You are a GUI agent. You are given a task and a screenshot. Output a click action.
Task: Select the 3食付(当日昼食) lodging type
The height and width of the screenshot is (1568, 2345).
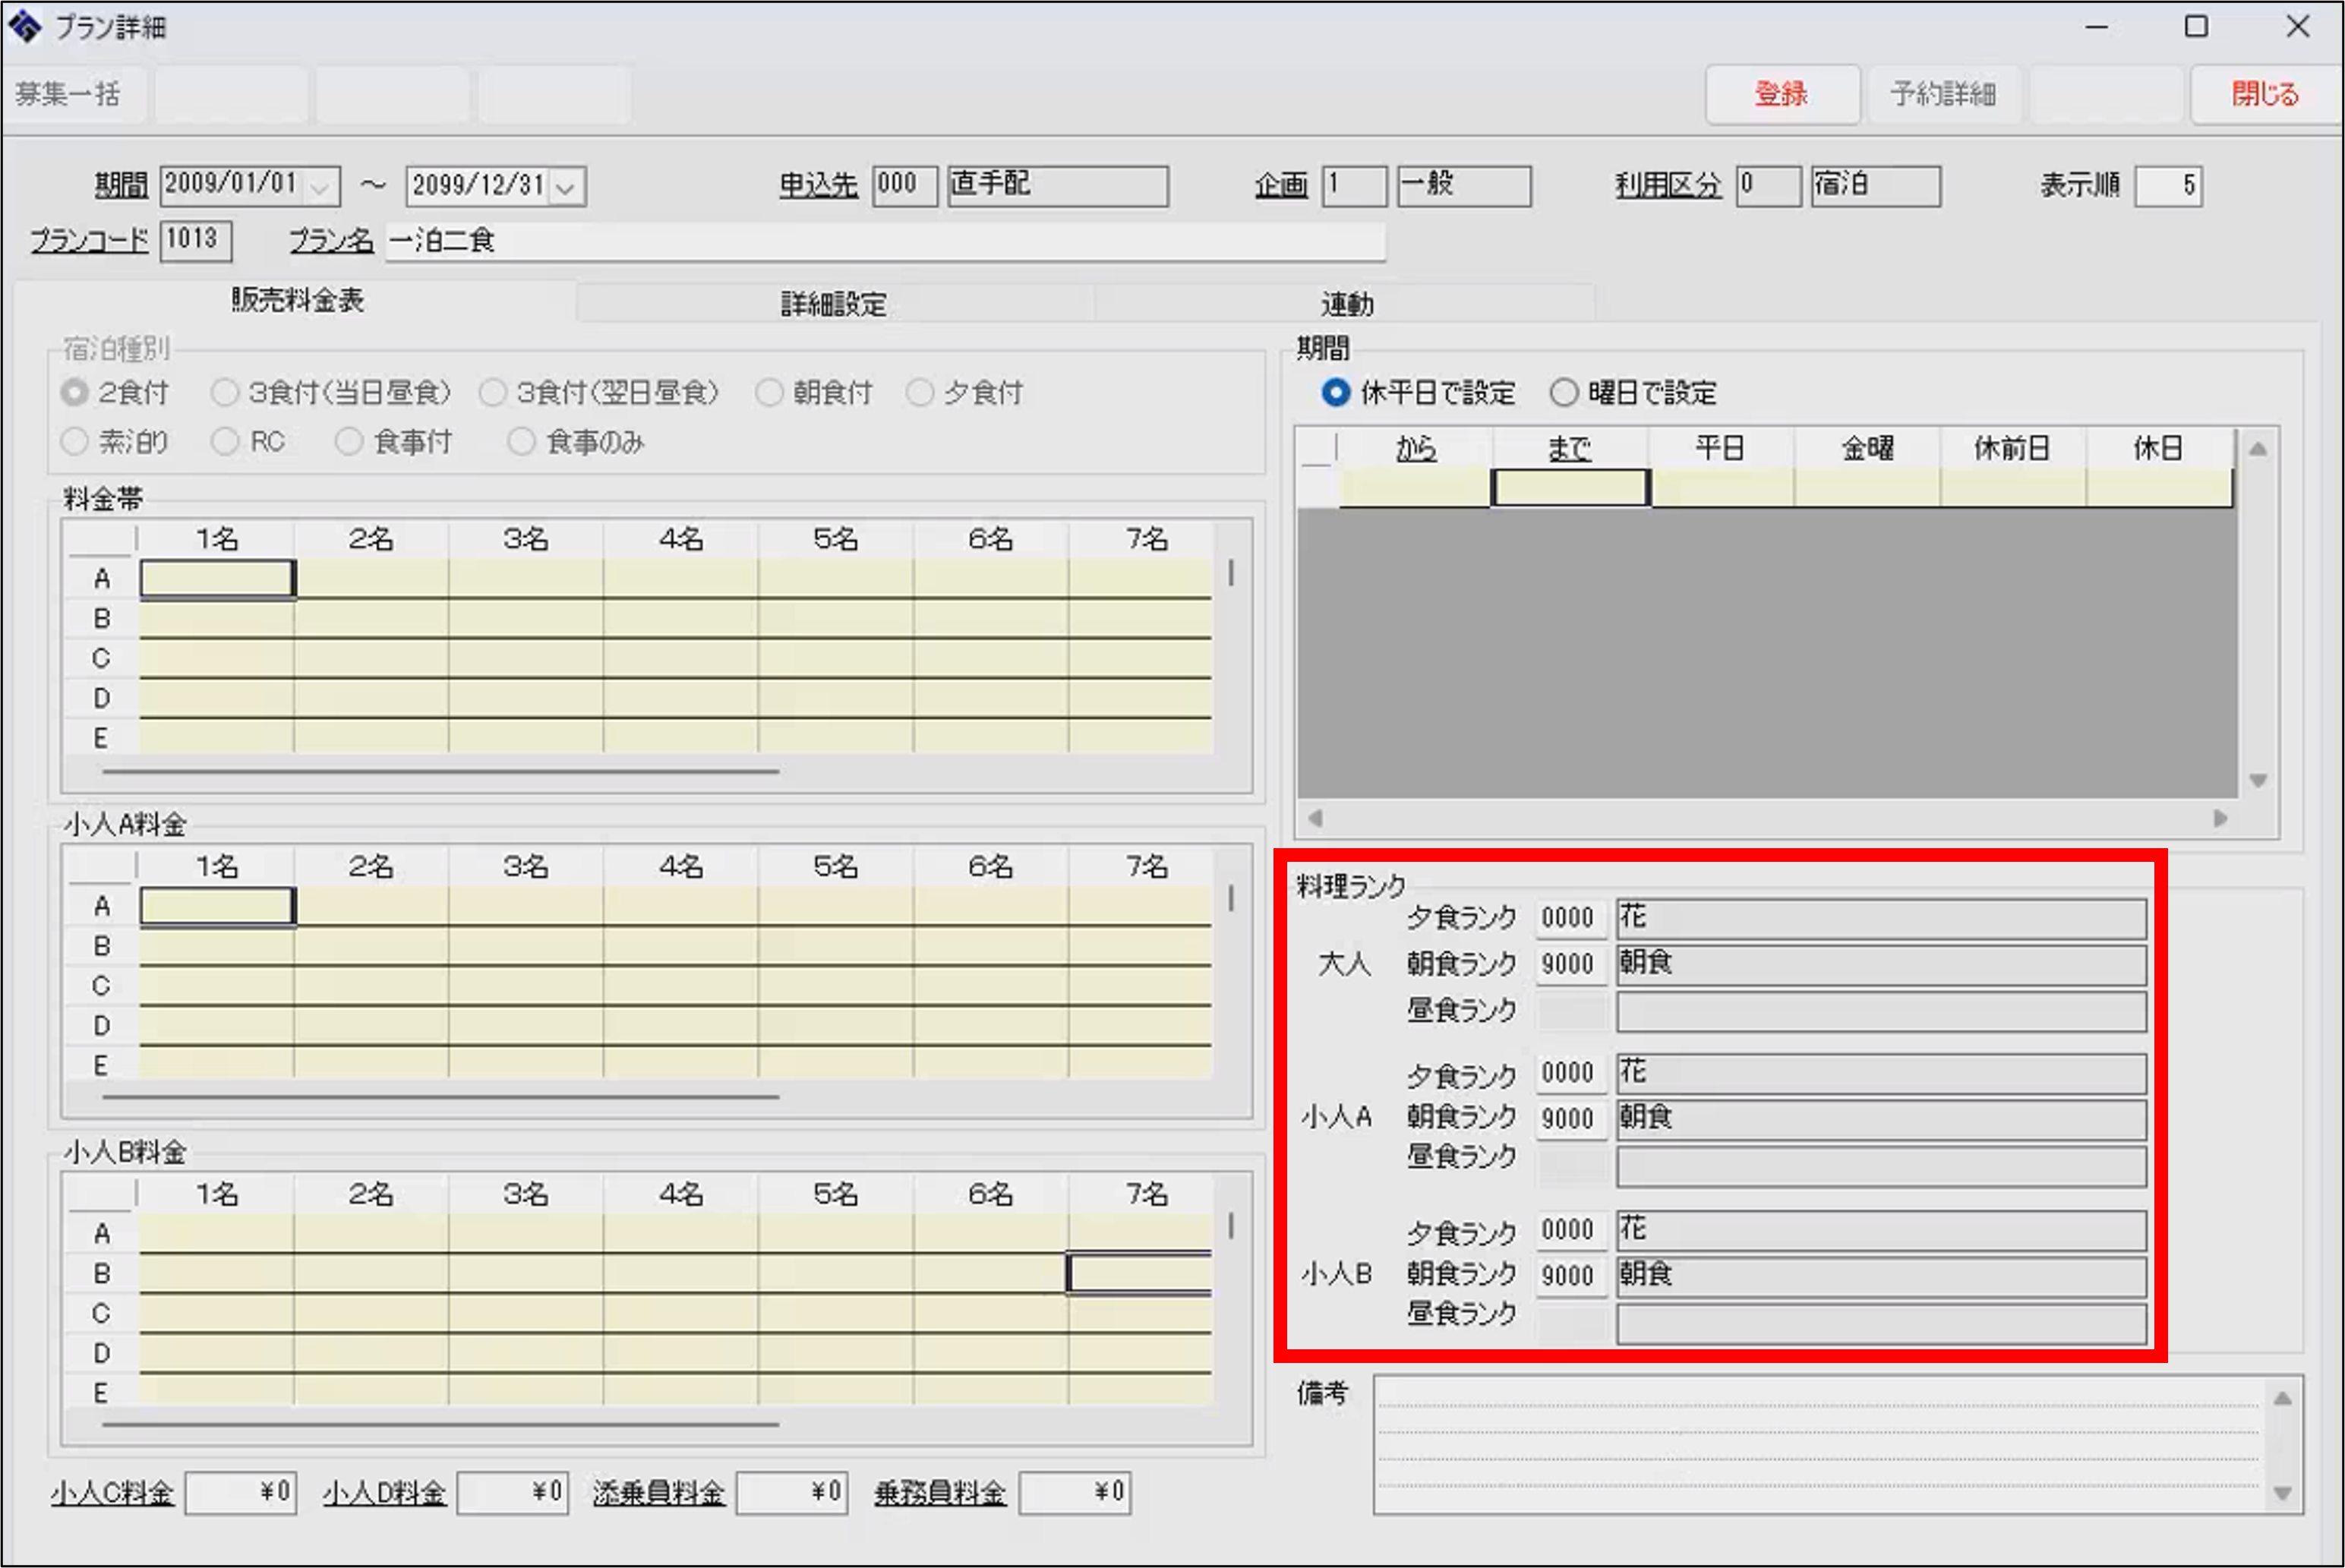coord(225,392)
